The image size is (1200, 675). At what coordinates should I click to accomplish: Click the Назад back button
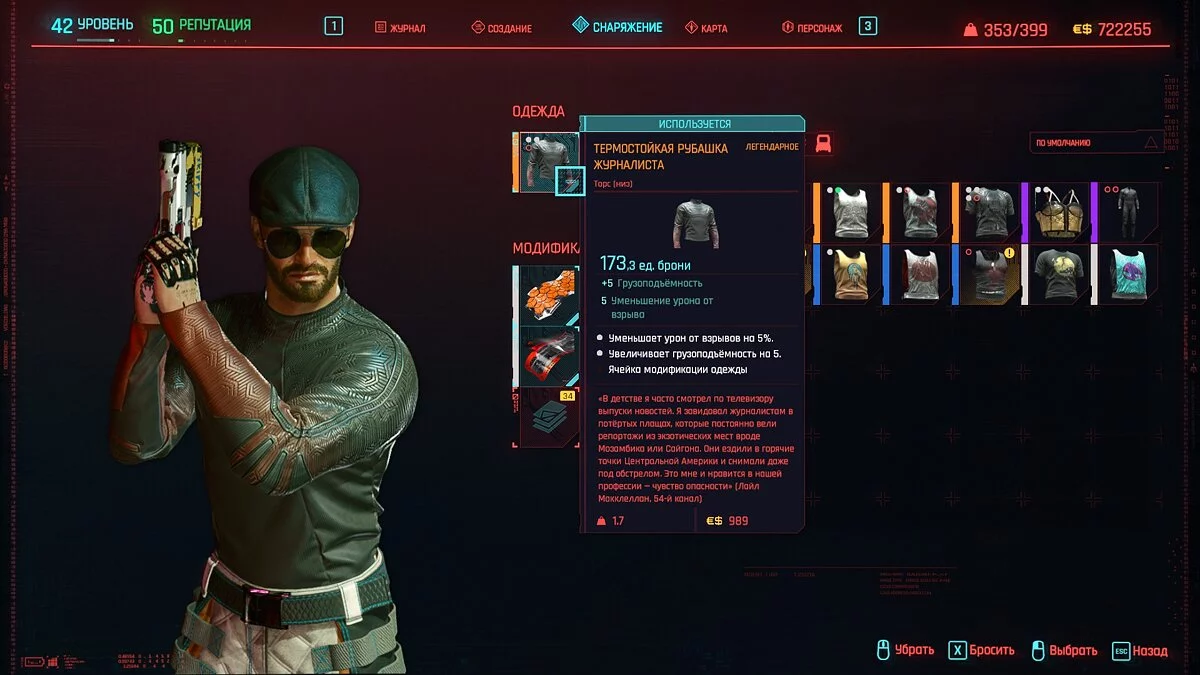pyautogui.click(x=1139, y=650)
